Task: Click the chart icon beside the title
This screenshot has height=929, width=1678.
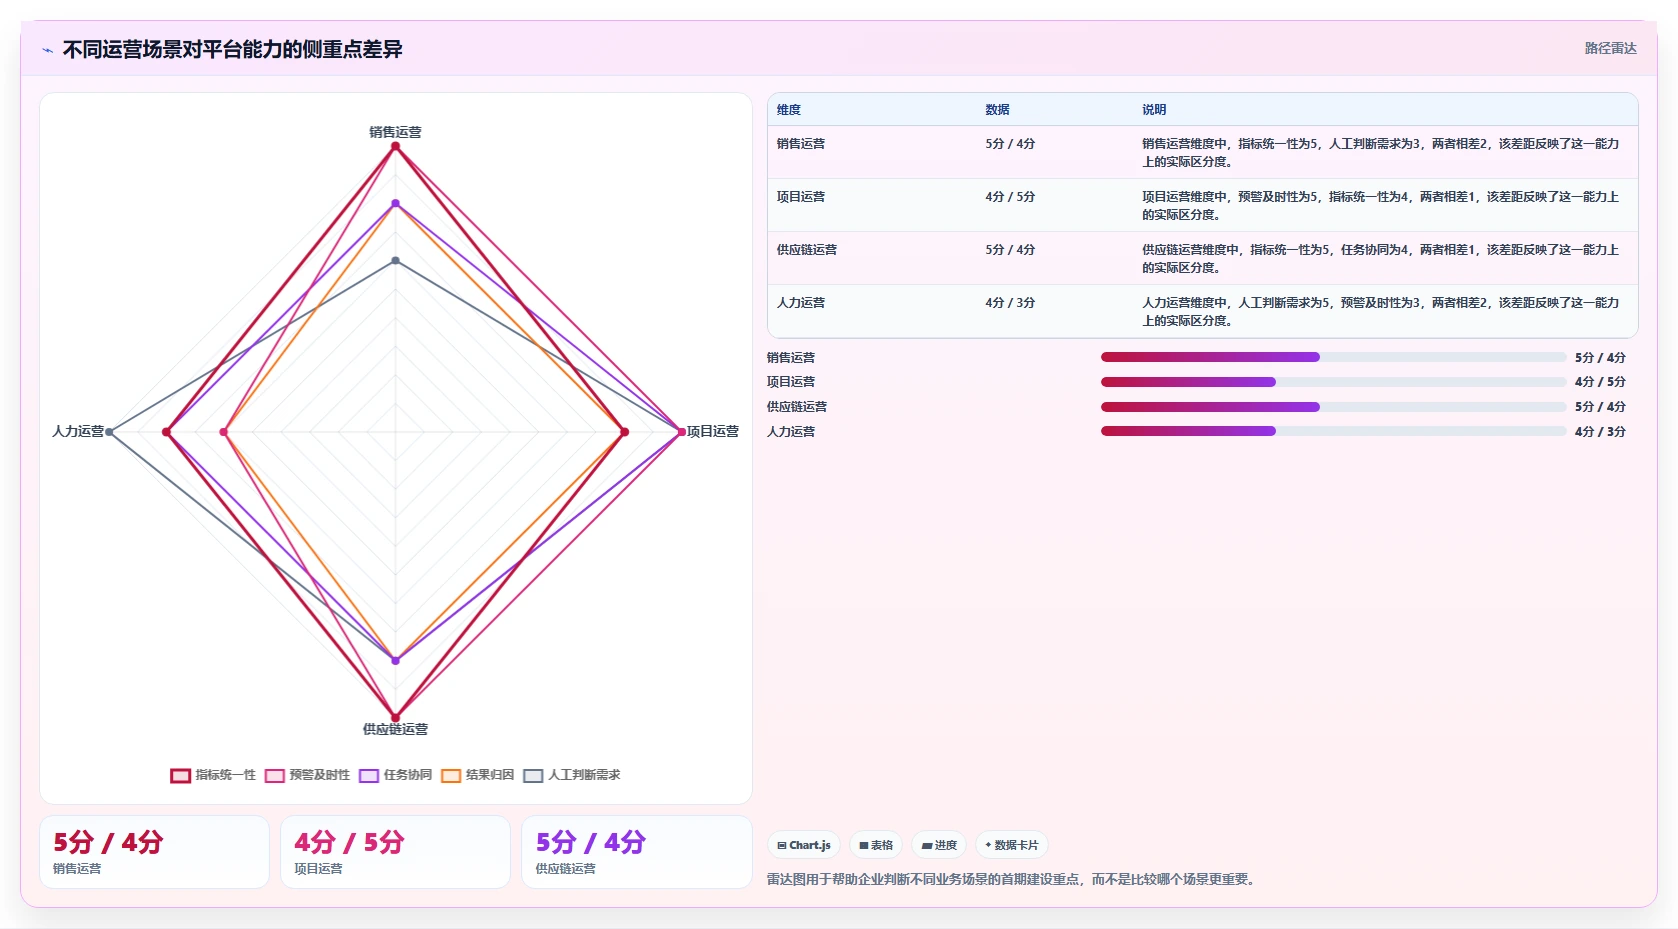Action: [x=47, y=50]
